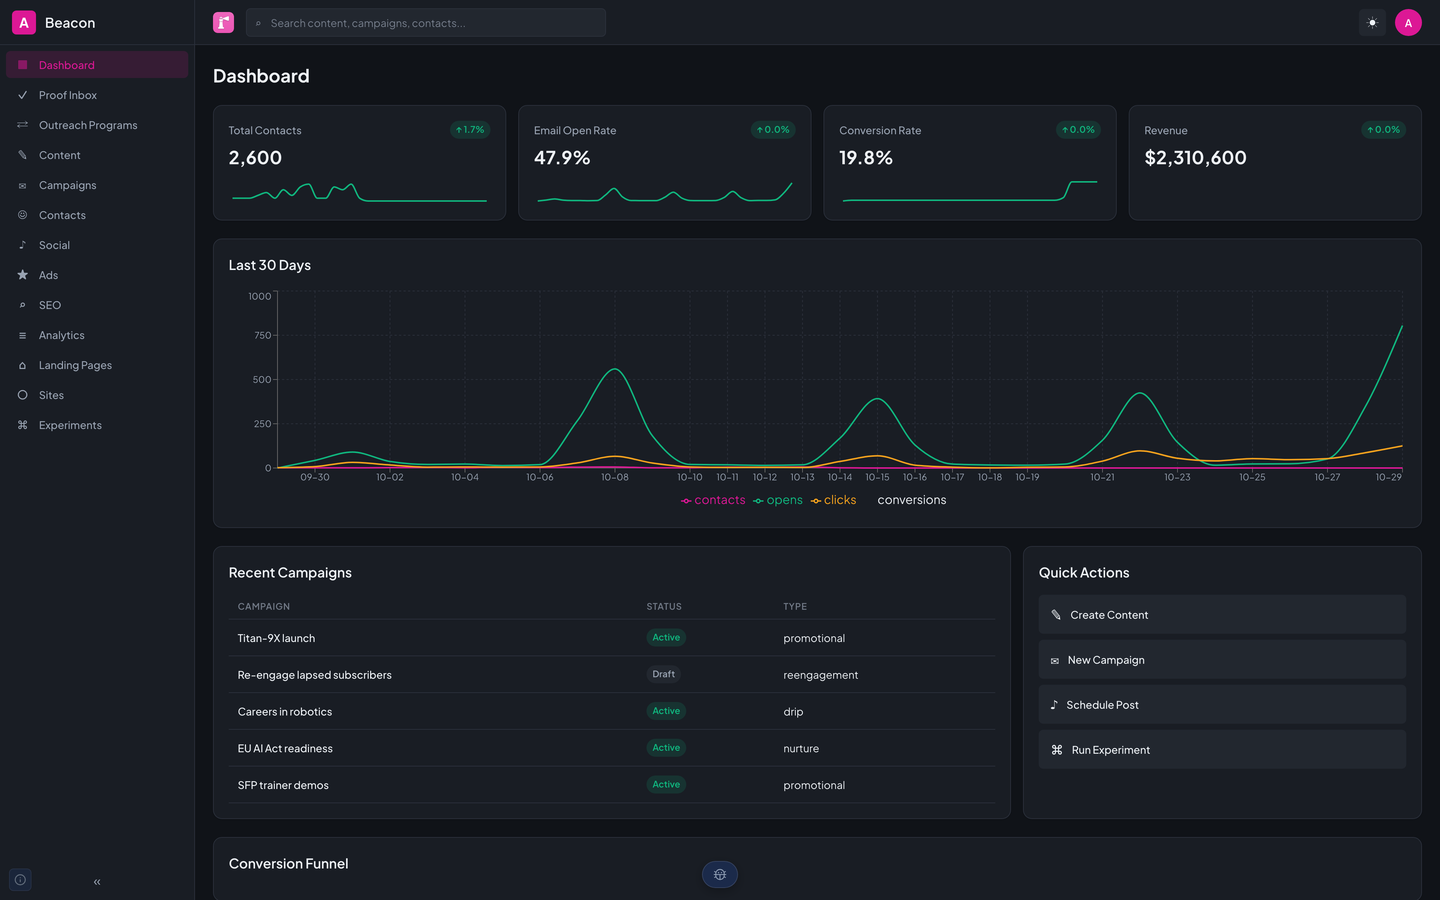Open the user avatar in top right
Viewport: 1440px width, 900px height.
1408,22
